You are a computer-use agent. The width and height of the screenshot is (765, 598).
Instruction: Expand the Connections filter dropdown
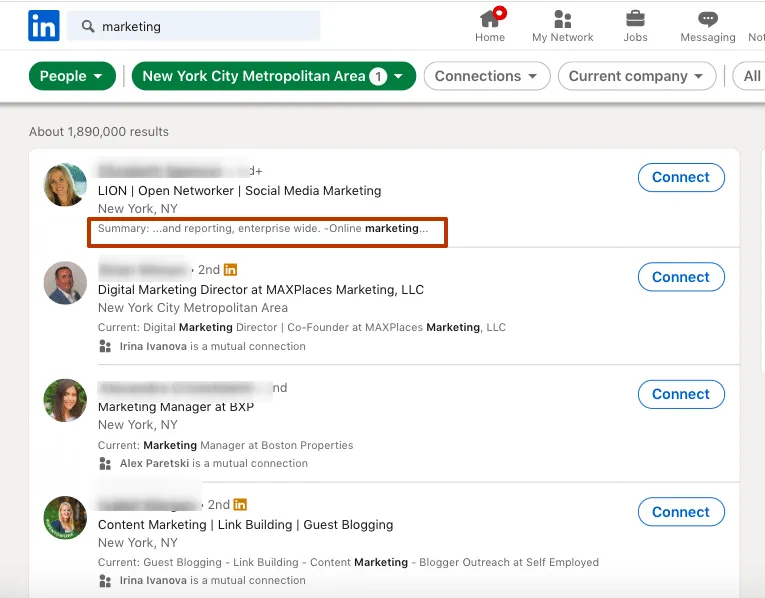coord(487,76)
